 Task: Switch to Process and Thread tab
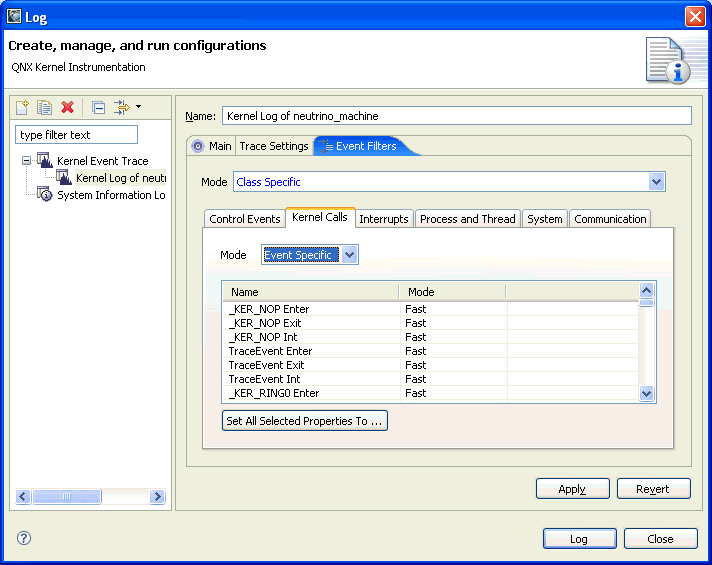click(467, 219)
